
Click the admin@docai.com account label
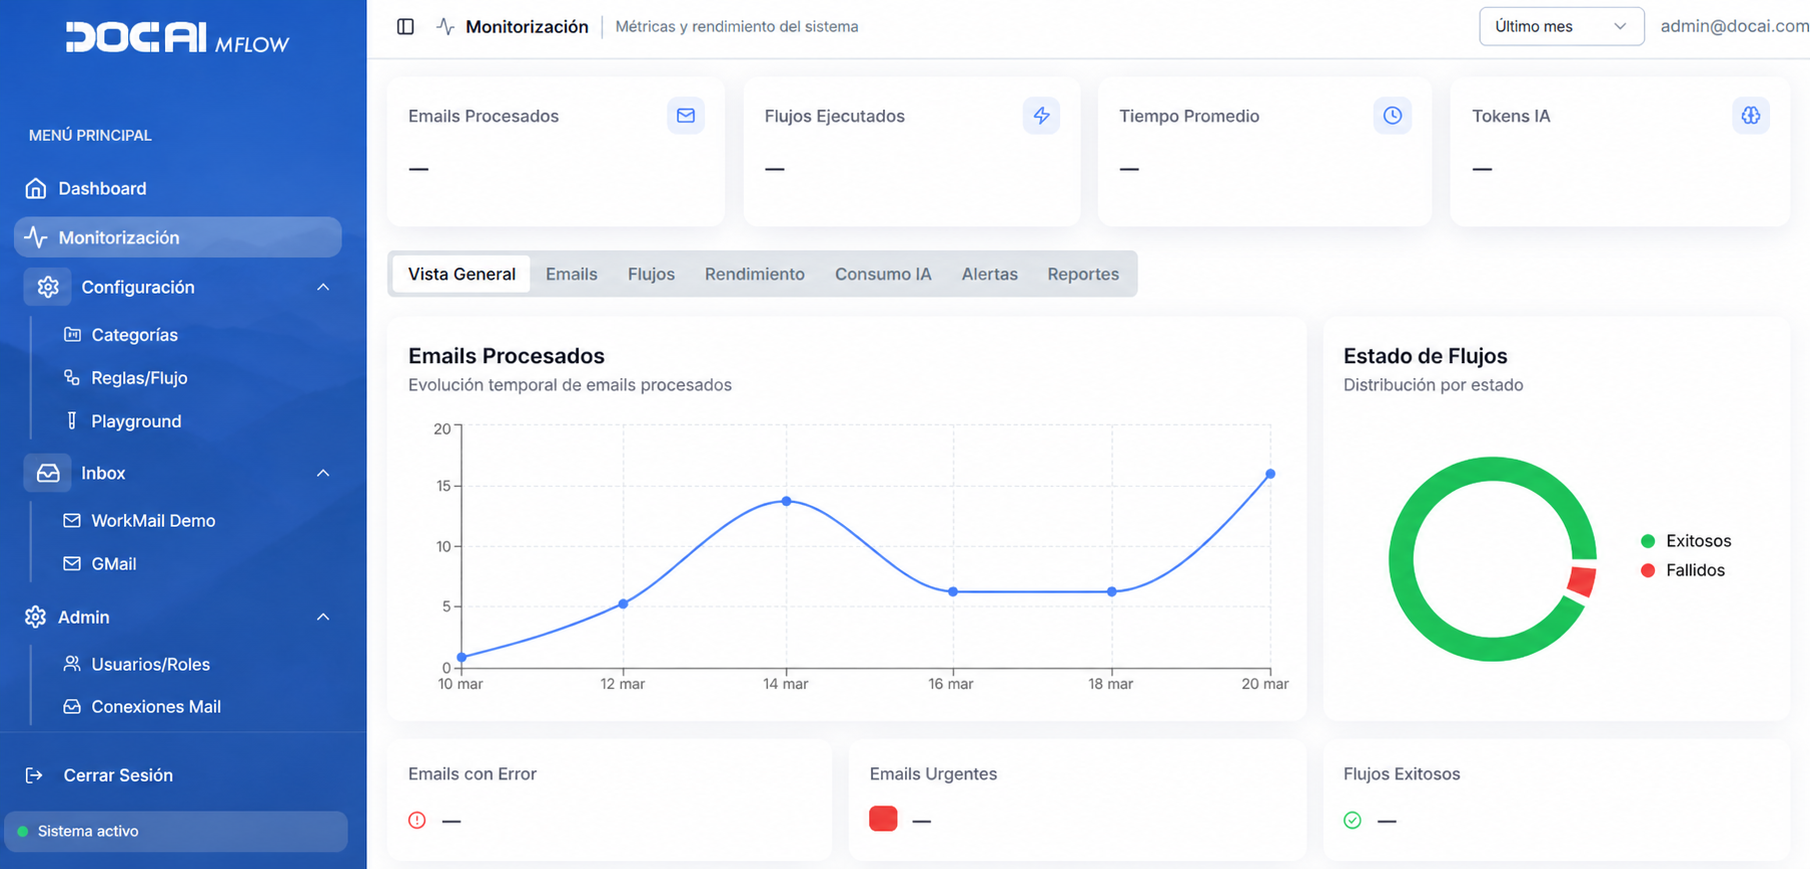(x=1734, y=26)
